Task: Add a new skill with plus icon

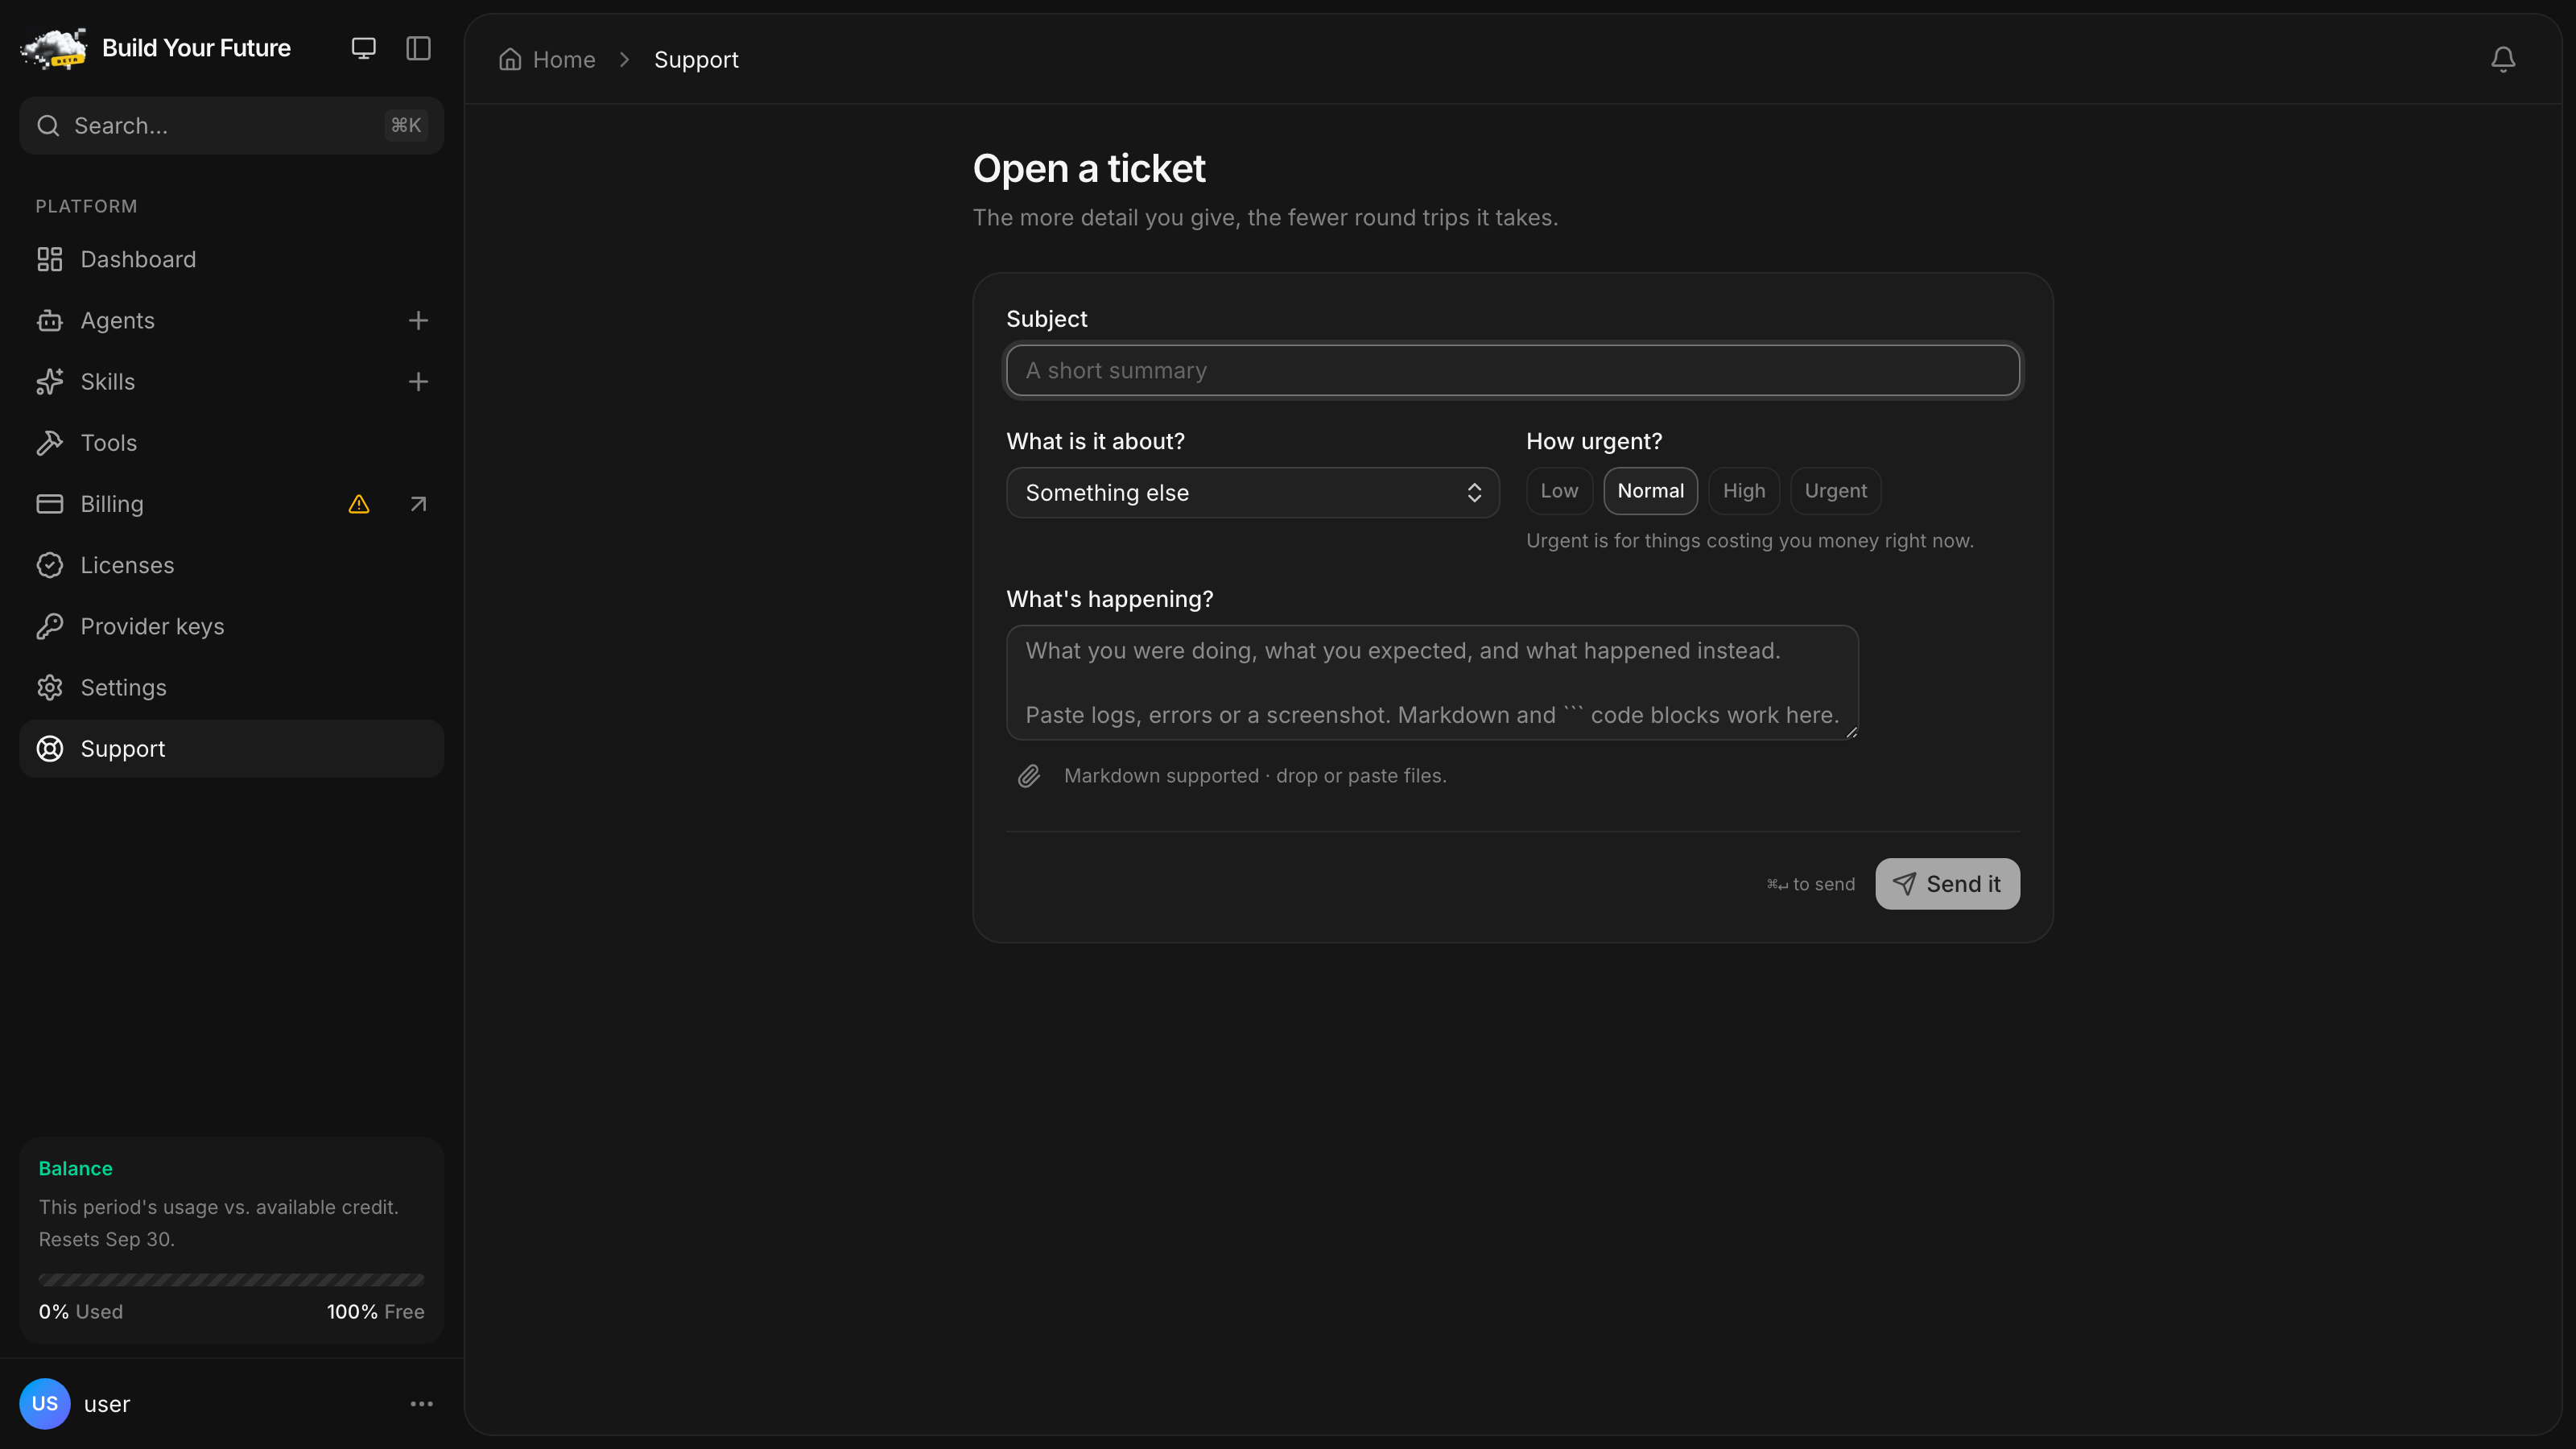Action: (x=418, y=382)
